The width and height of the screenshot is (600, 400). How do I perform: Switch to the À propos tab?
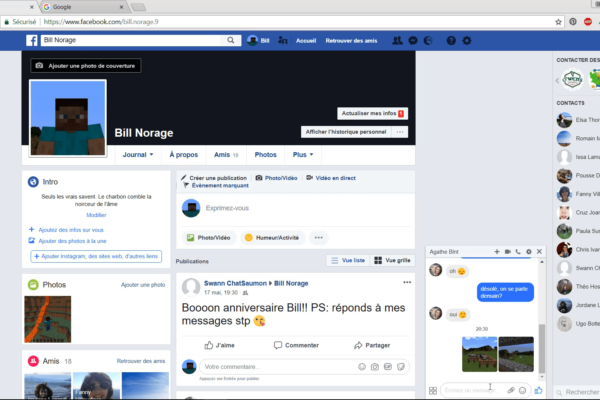[x=184, y=155]
